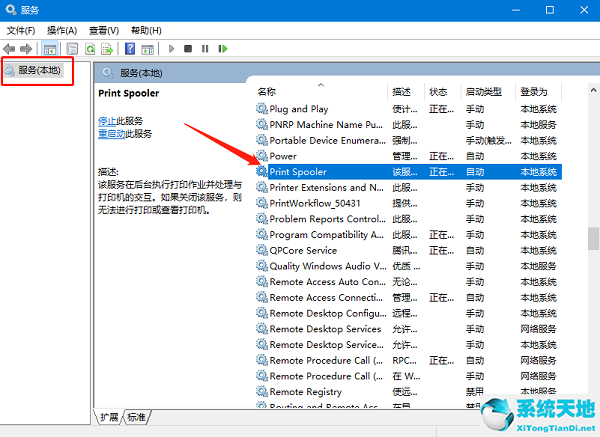Click the Export list toolbar icon
This screenshot has width=600, height=437.
coord(107,49)
